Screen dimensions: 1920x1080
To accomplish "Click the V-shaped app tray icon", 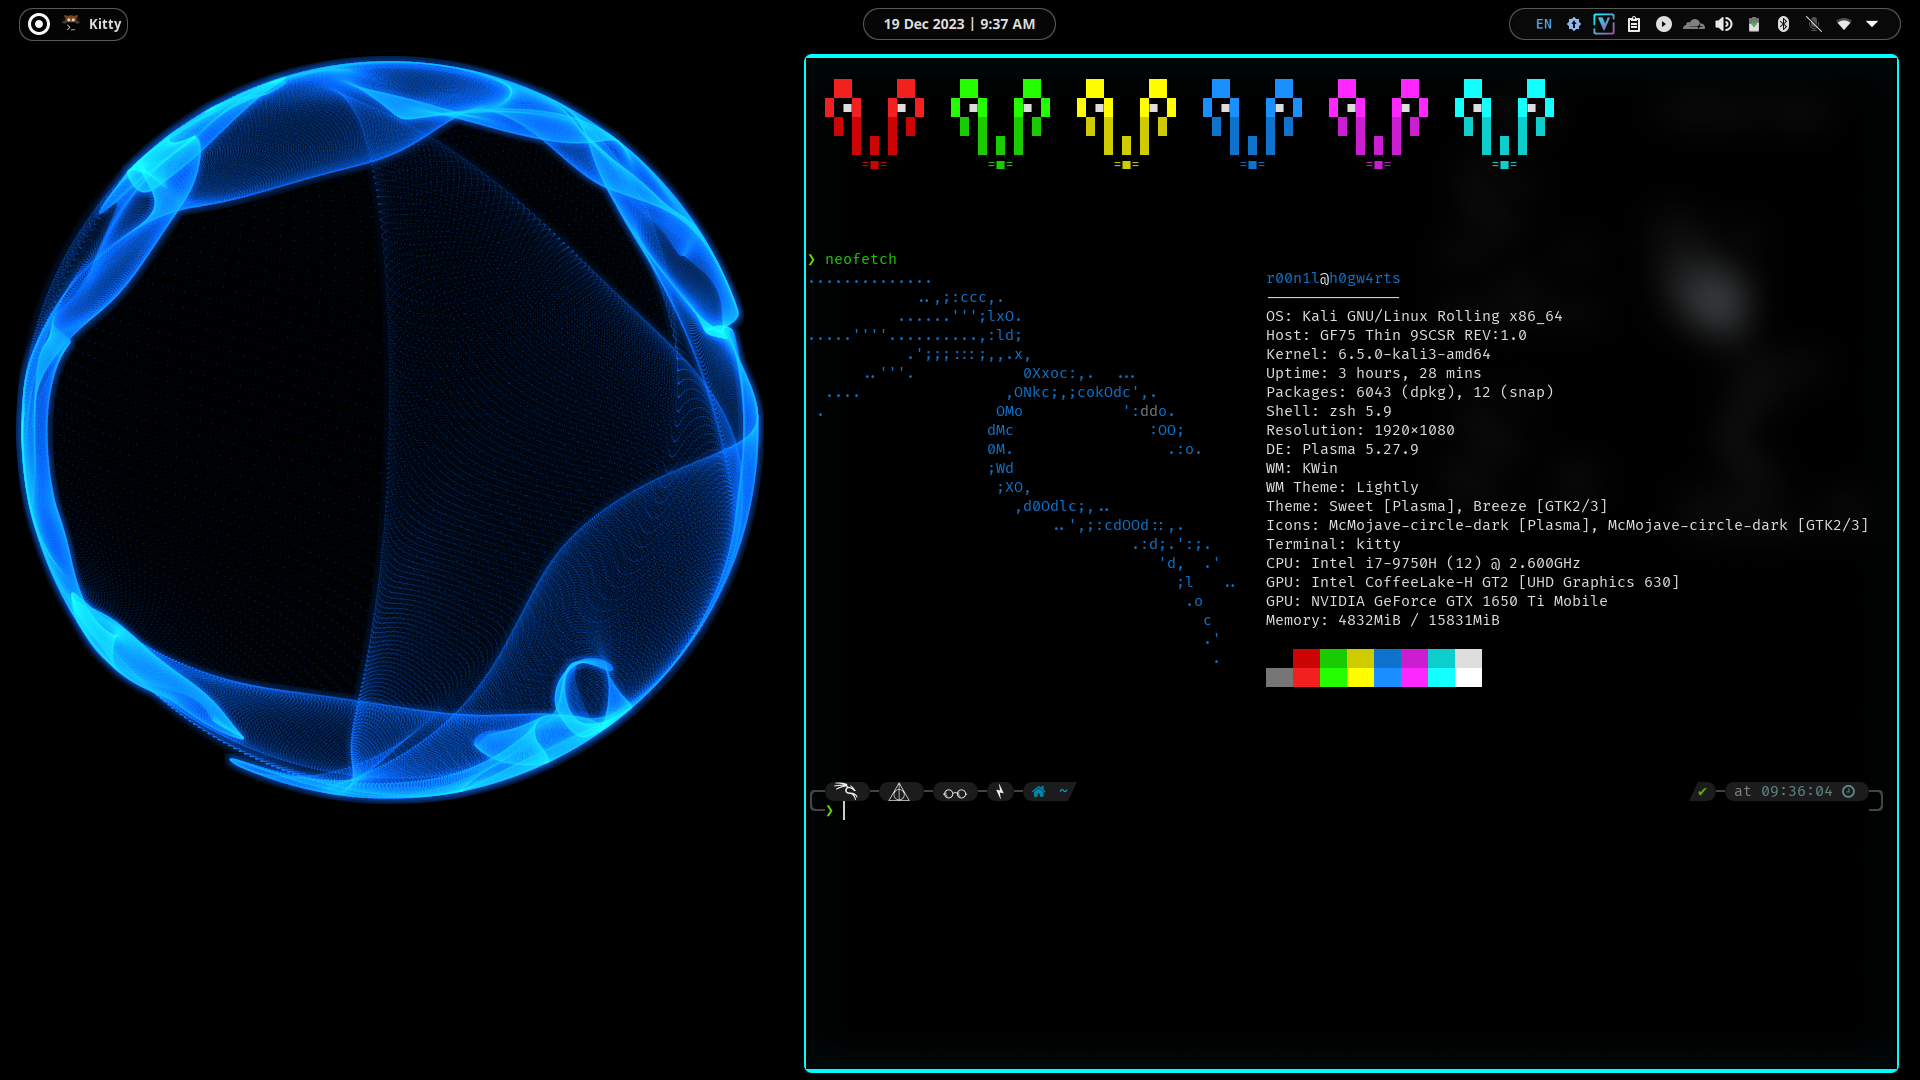I will point(1603,24).
